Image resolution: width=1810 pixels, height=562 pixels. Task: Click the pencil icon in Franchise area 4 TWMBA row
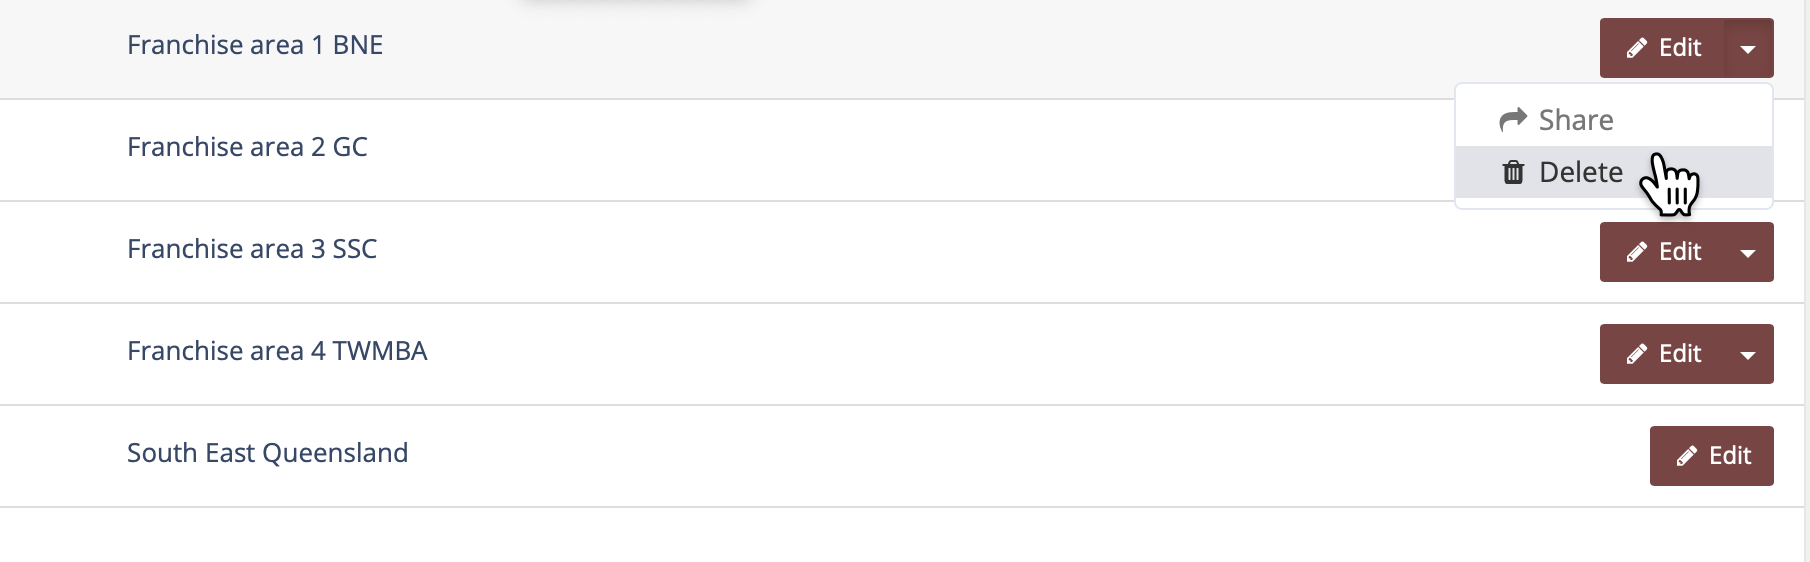pyautogui.click(x=1637, y=354)
